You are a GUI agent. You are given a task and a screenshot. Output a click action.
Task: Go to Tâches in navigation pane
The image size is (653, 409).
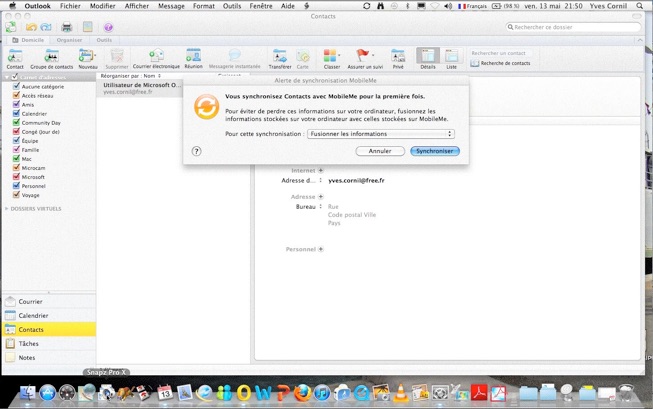[x=49, y=344]
